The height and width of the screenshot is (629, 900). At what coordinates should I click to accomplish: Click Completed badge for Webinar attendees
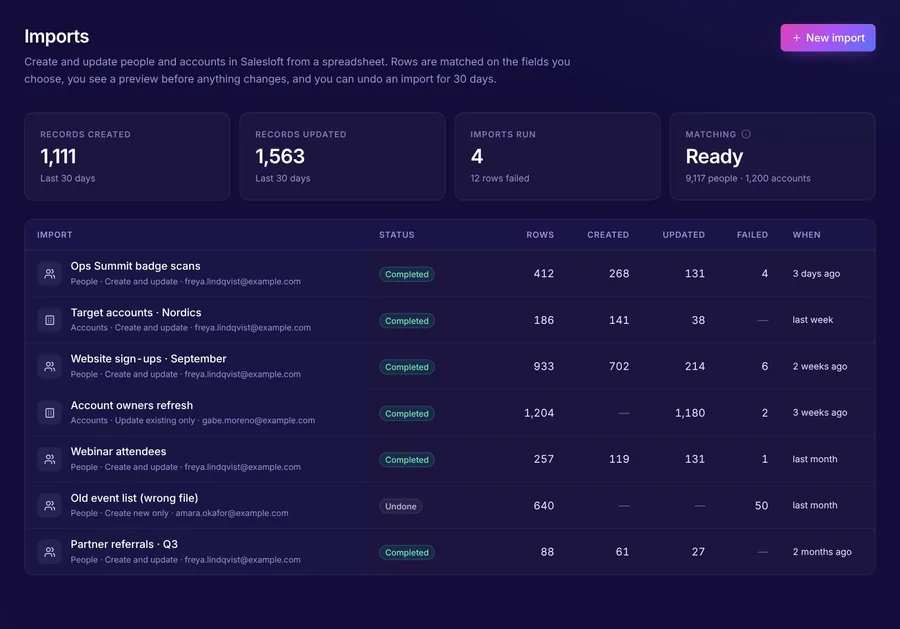(406, 460)
